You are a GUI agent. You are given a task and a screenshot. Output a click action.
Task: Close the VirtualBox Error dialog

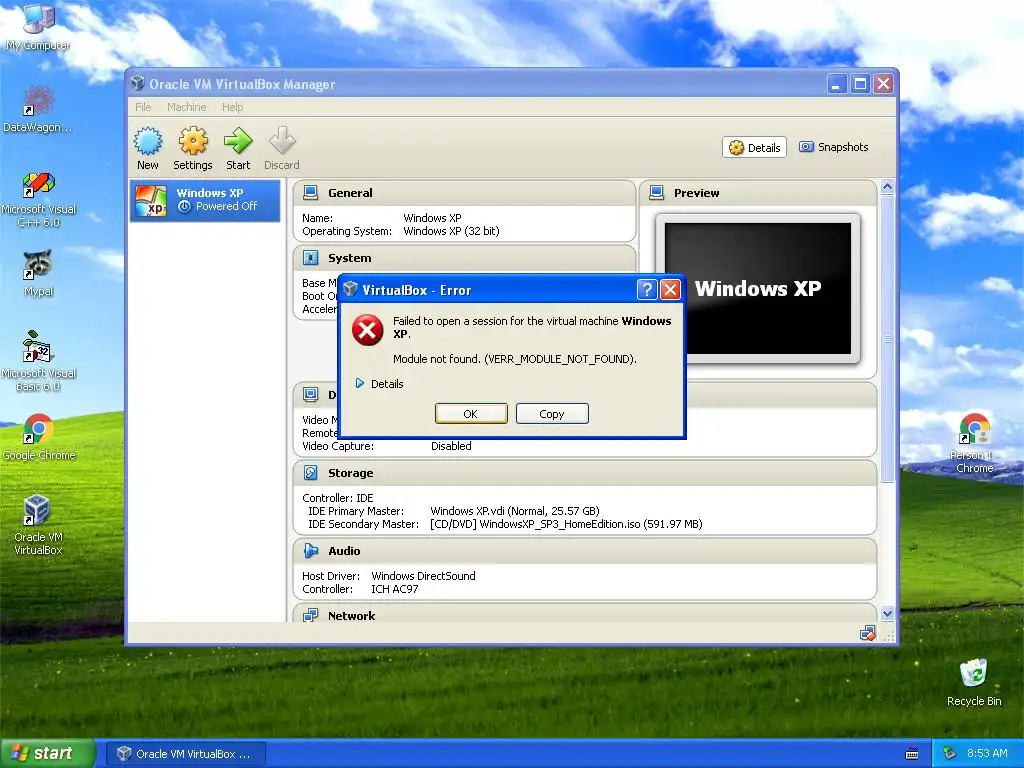[x=670, y=289]
